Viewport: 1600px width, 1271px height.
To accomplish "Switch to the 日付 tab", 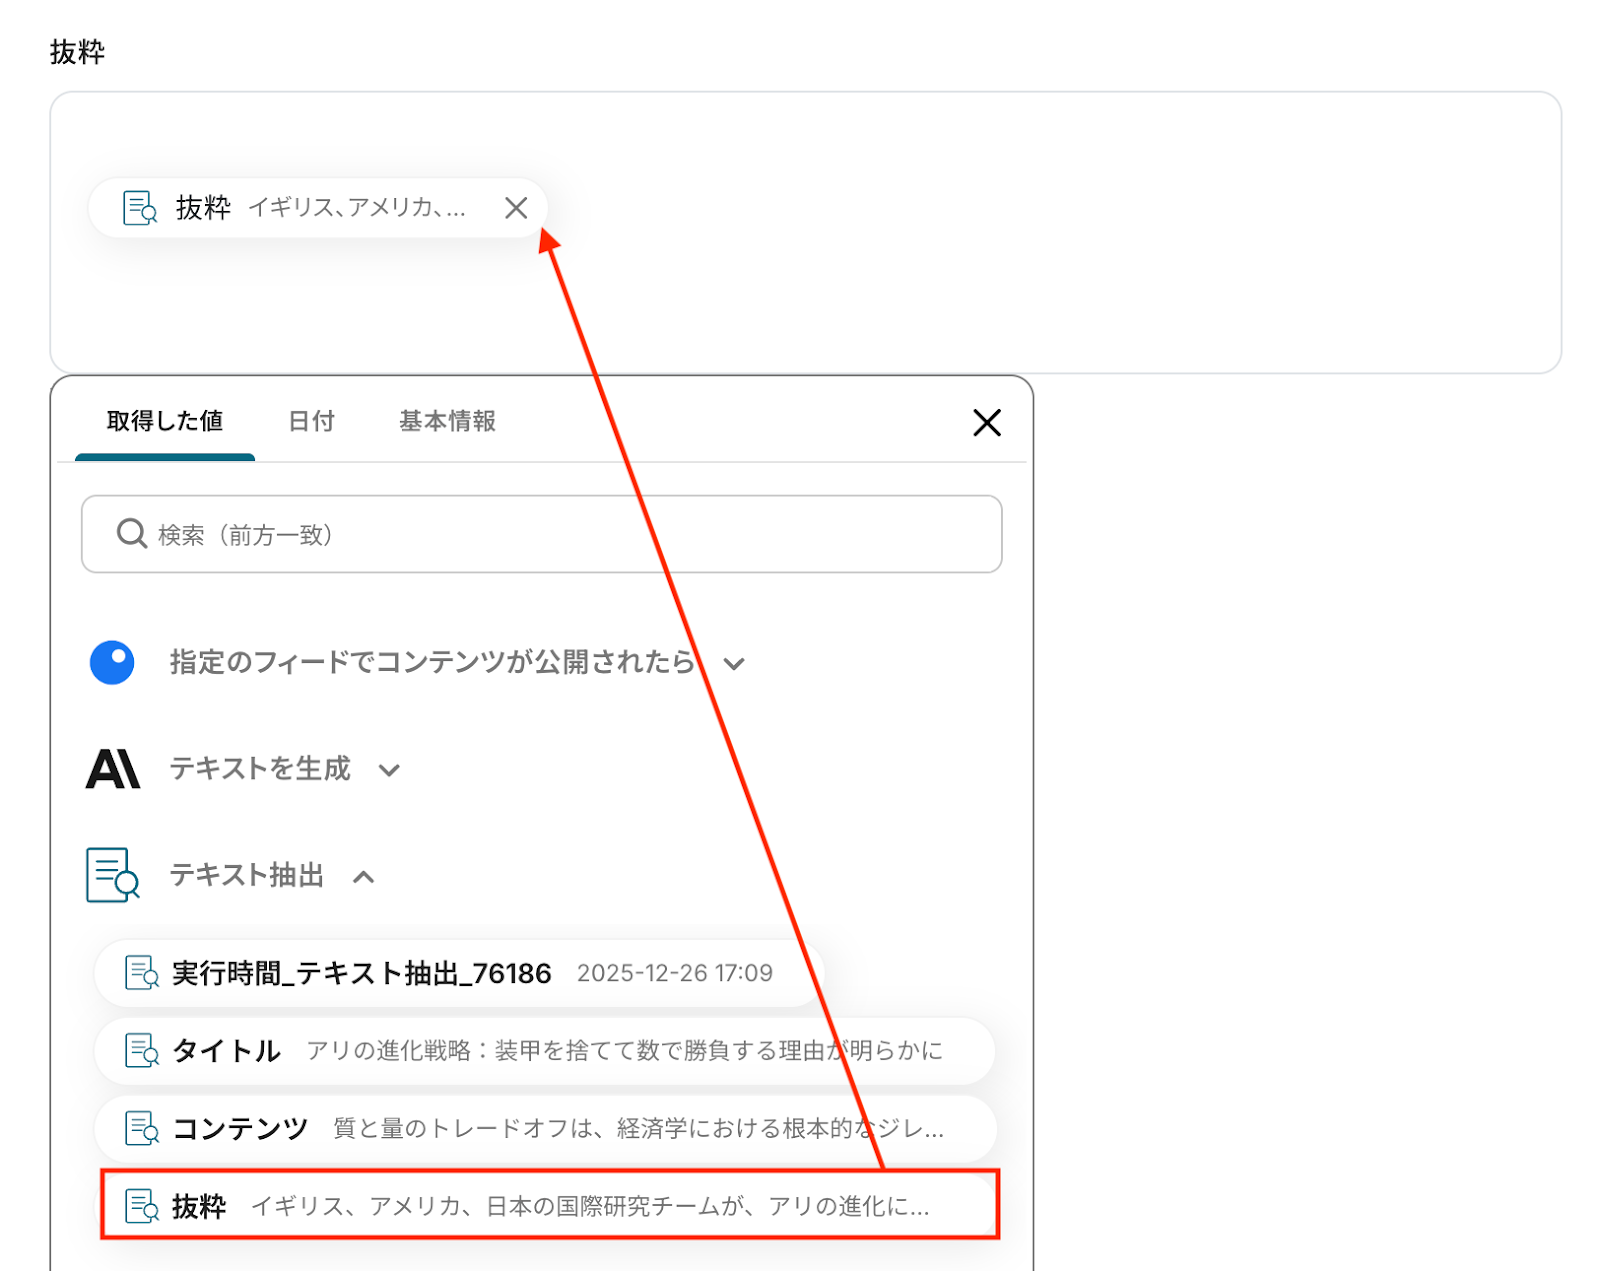I will [x=311, y=421].
